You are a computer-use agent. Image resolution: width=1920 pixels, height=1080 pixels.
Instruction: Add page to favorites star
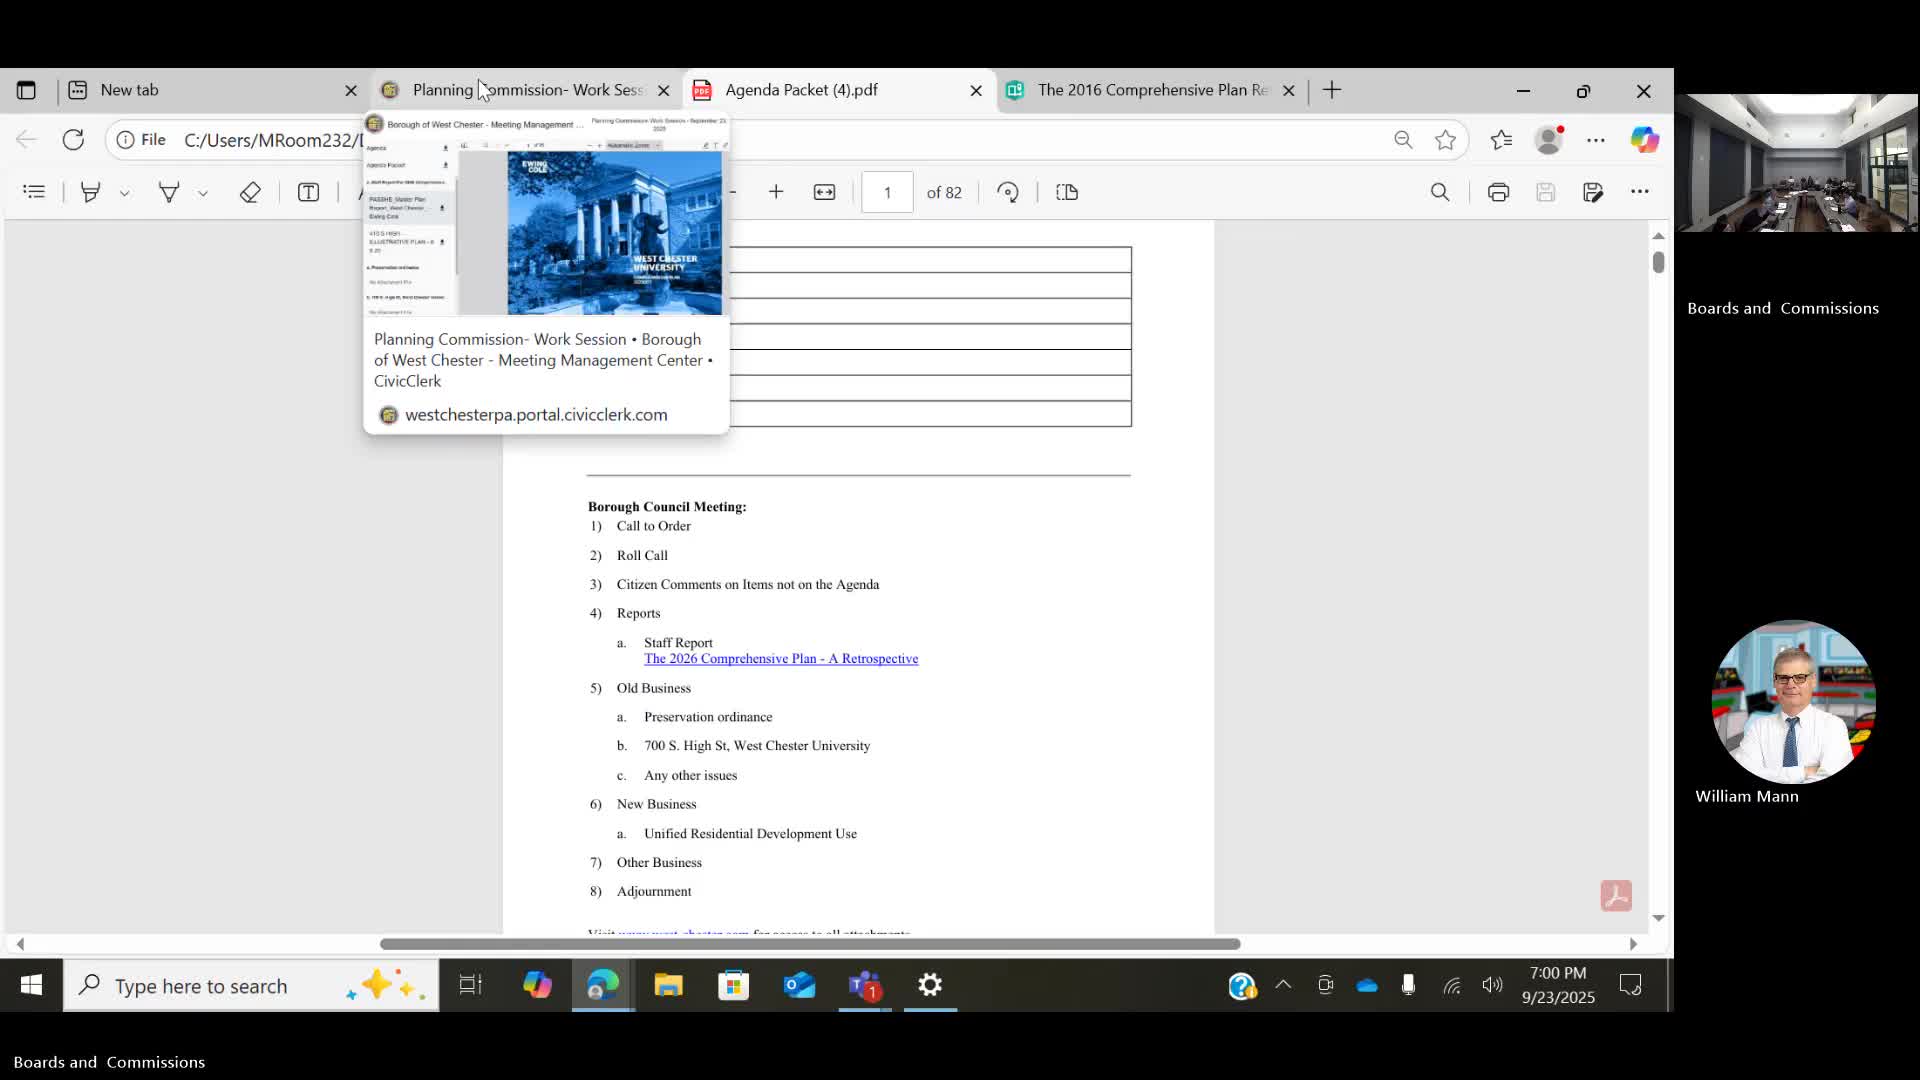point(1445,140)
